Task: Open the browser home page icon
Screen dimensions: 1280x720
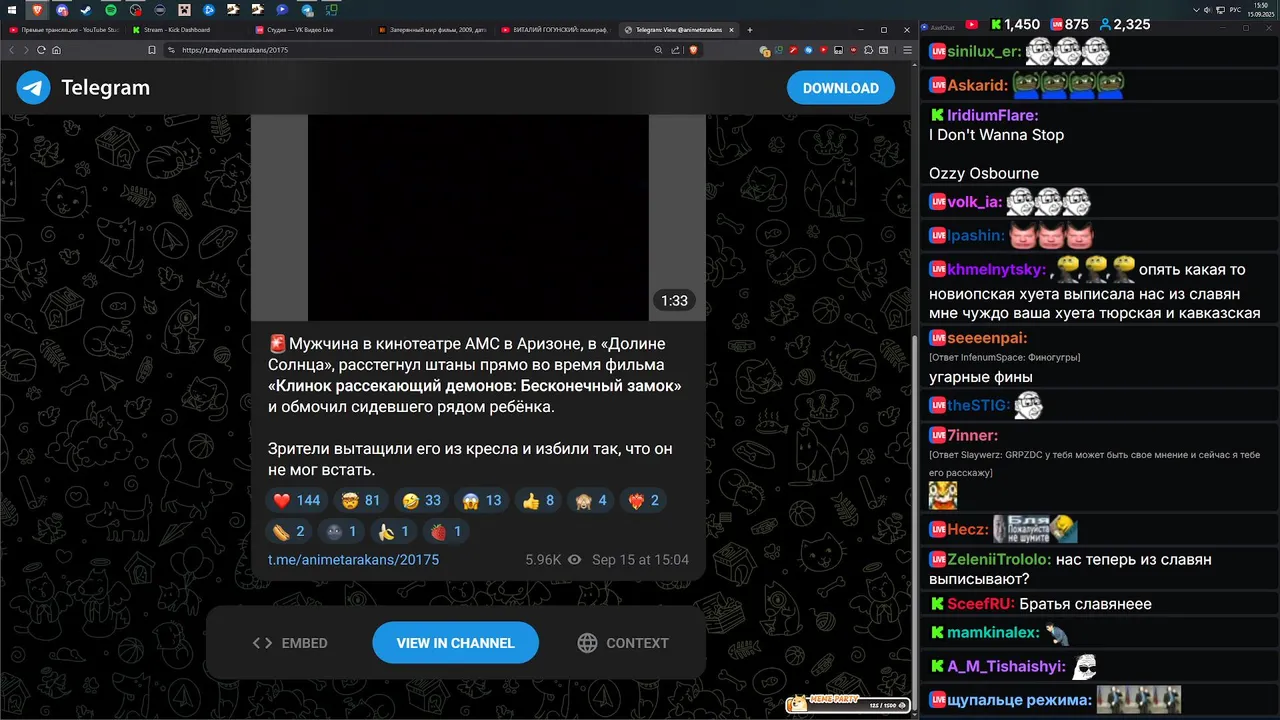Action: pos(57,50)
